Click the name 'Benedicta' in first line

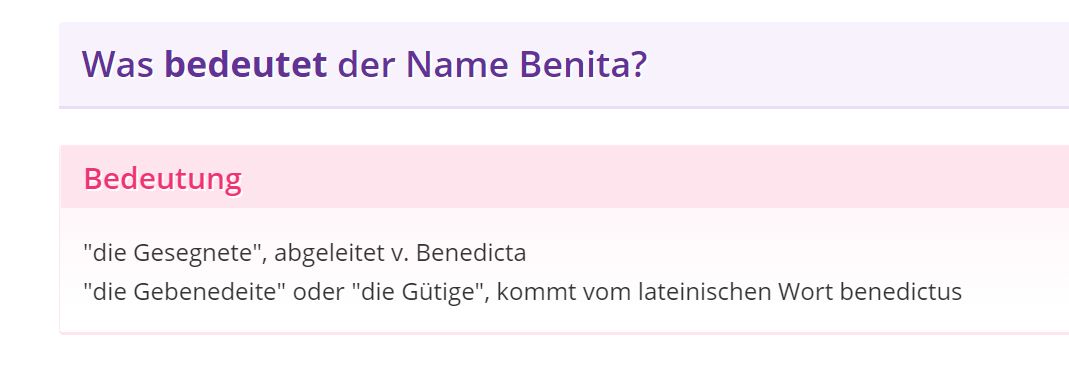click(470, 253)
